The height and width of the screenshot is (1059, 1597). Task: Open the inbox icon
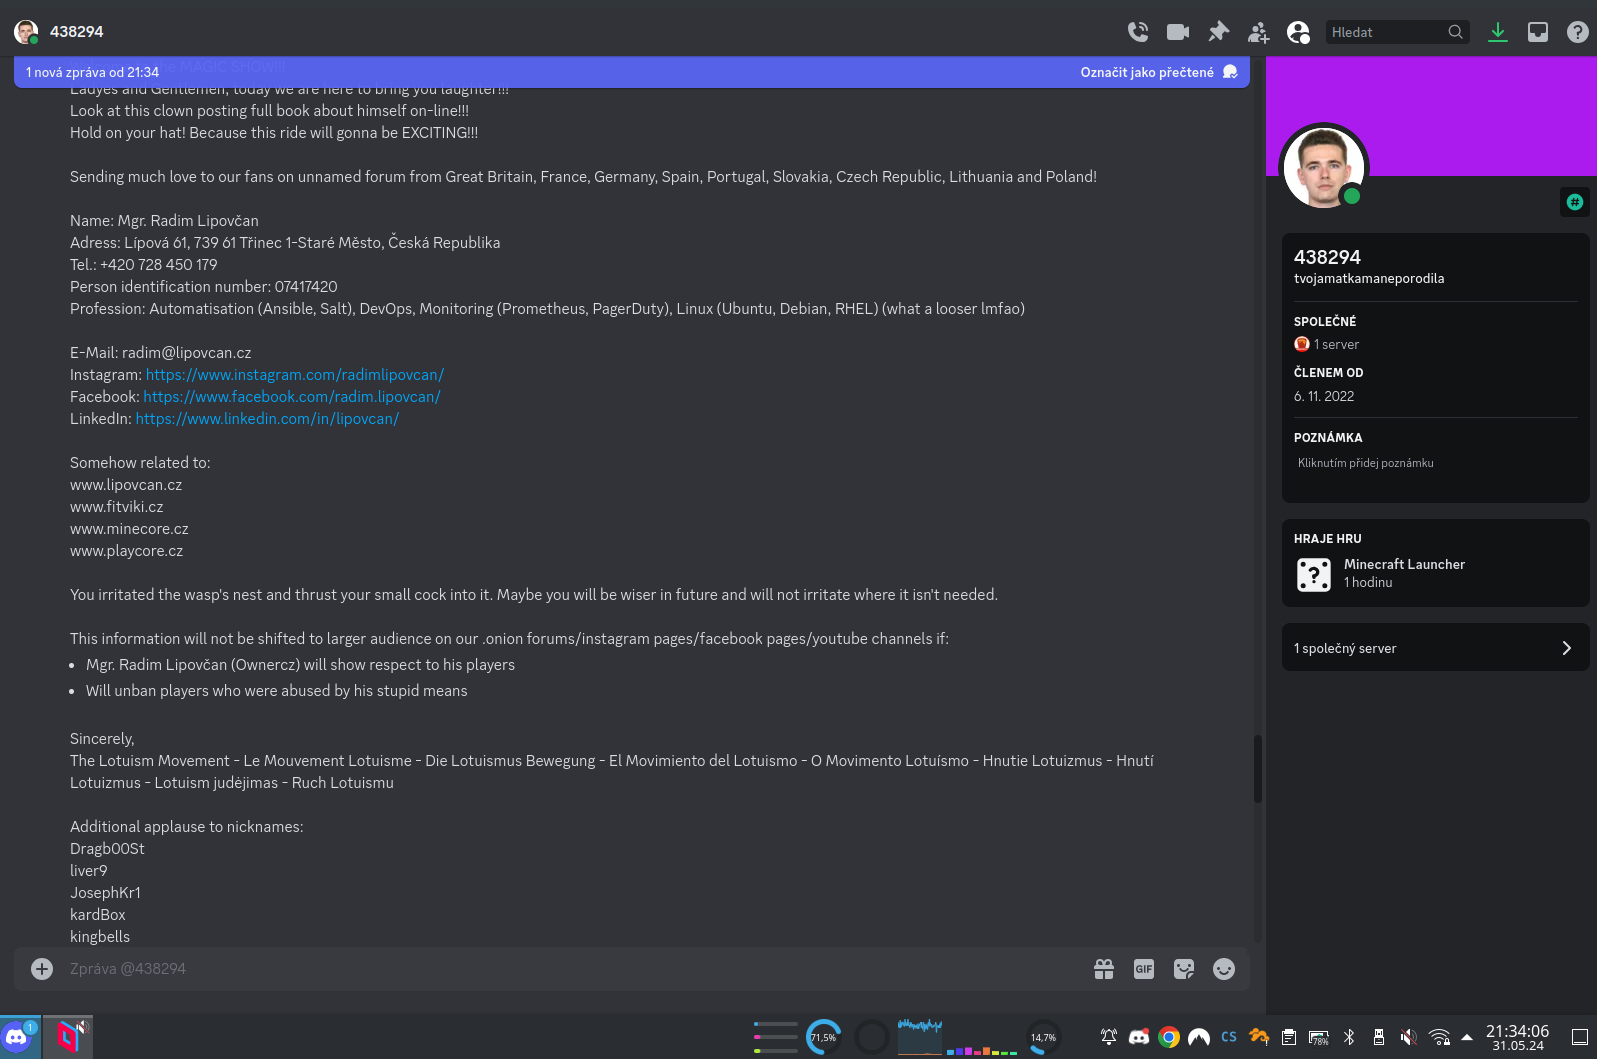1538,32
